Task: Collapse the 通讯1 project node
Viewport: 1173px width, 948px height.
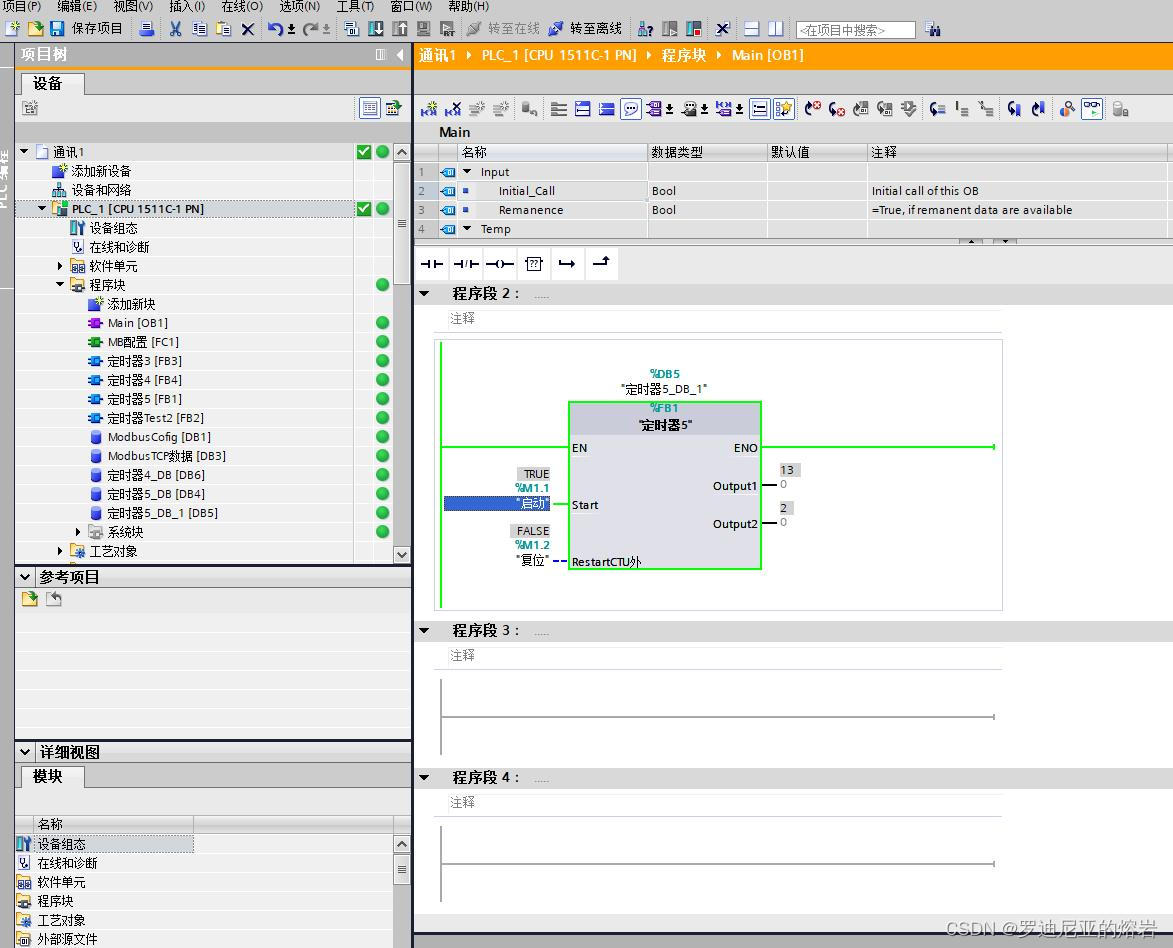Action: 24,152
